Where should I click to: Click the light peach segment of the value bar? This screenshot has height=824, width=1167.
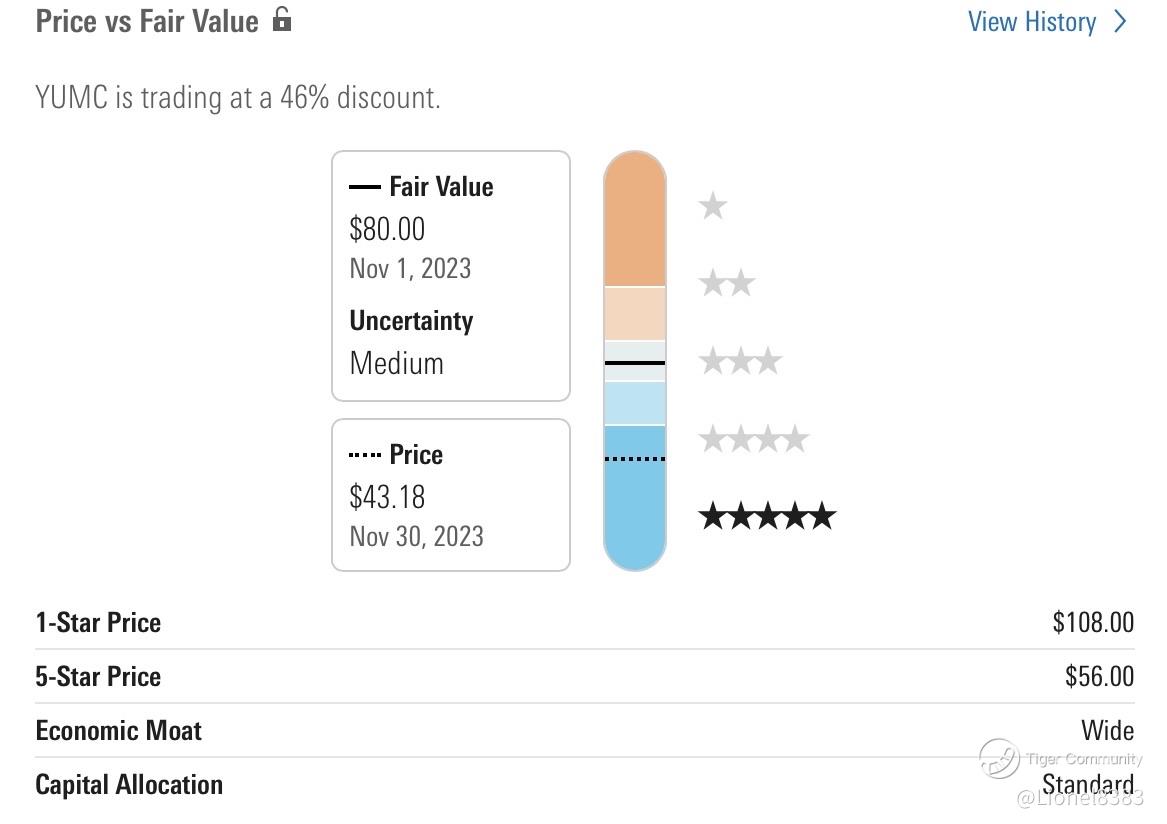(635, 313)
